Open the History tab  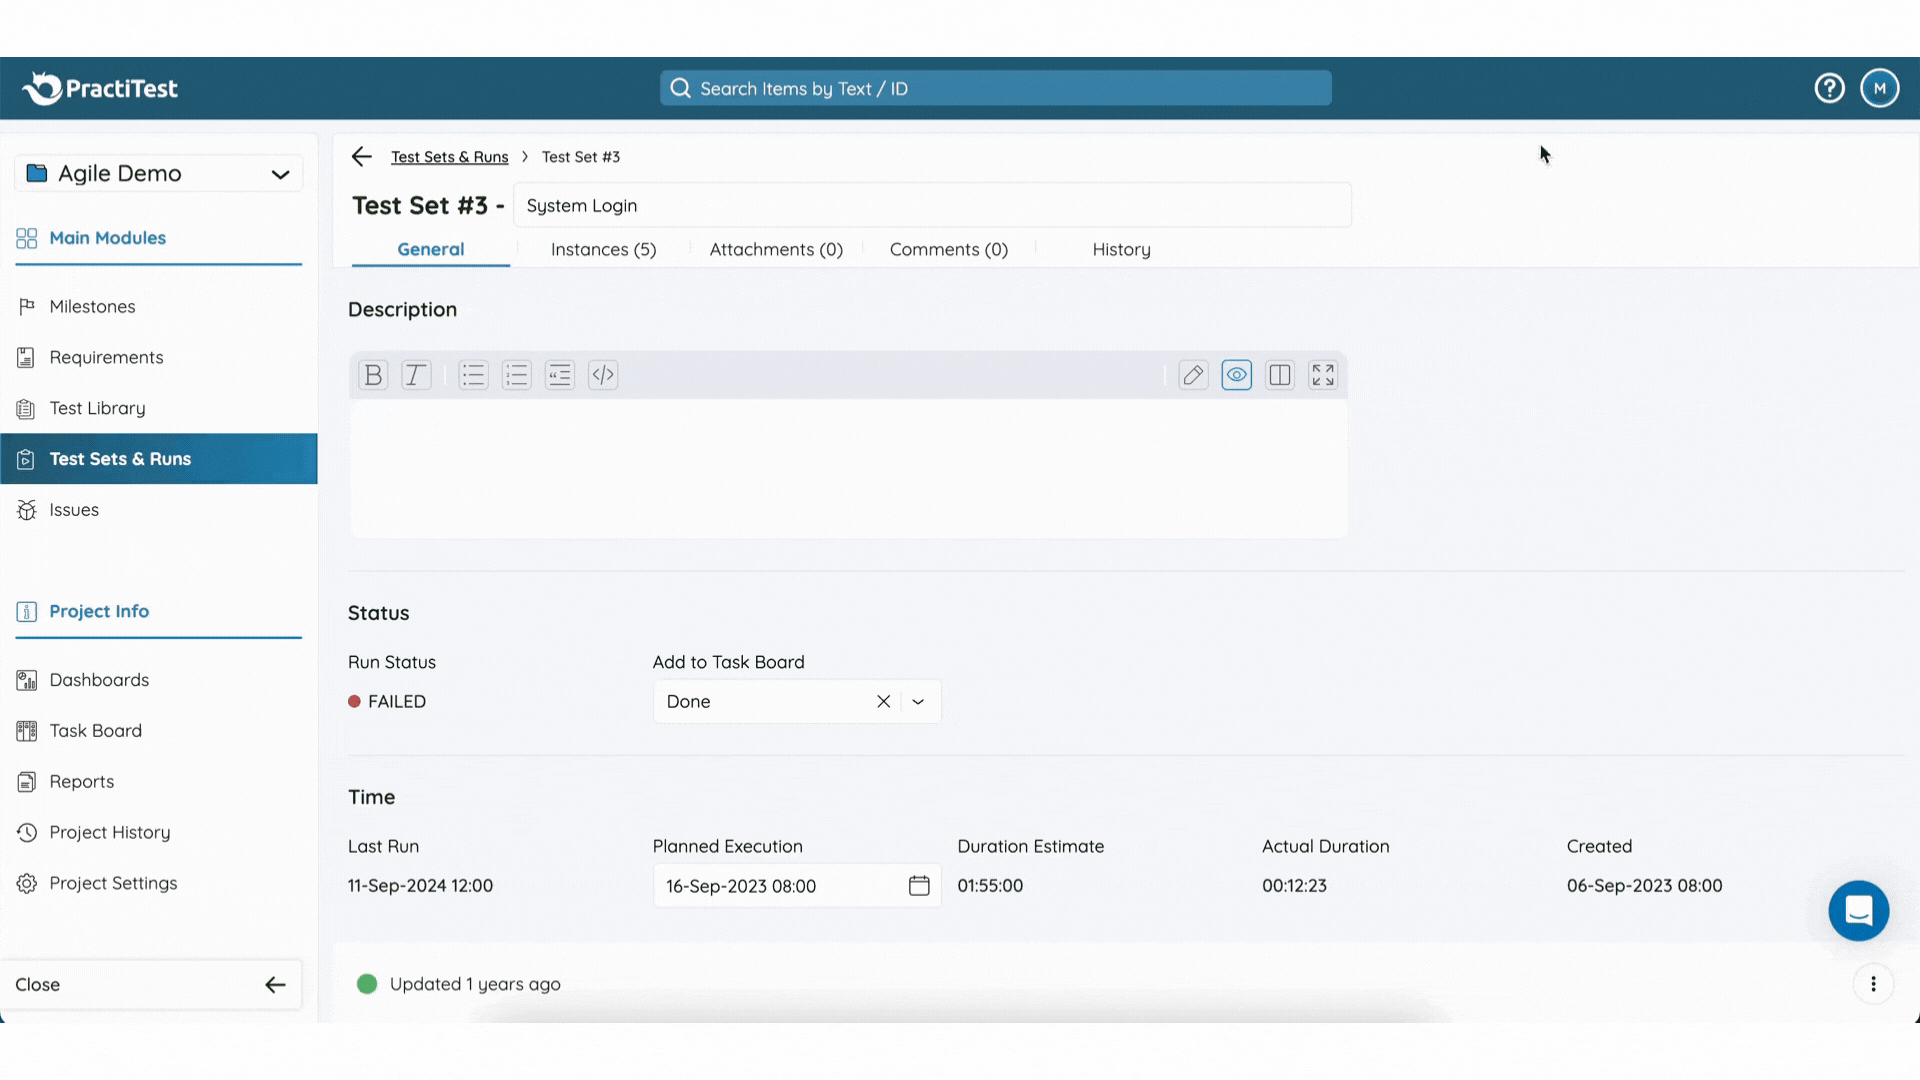click(x=1121, y=249)
